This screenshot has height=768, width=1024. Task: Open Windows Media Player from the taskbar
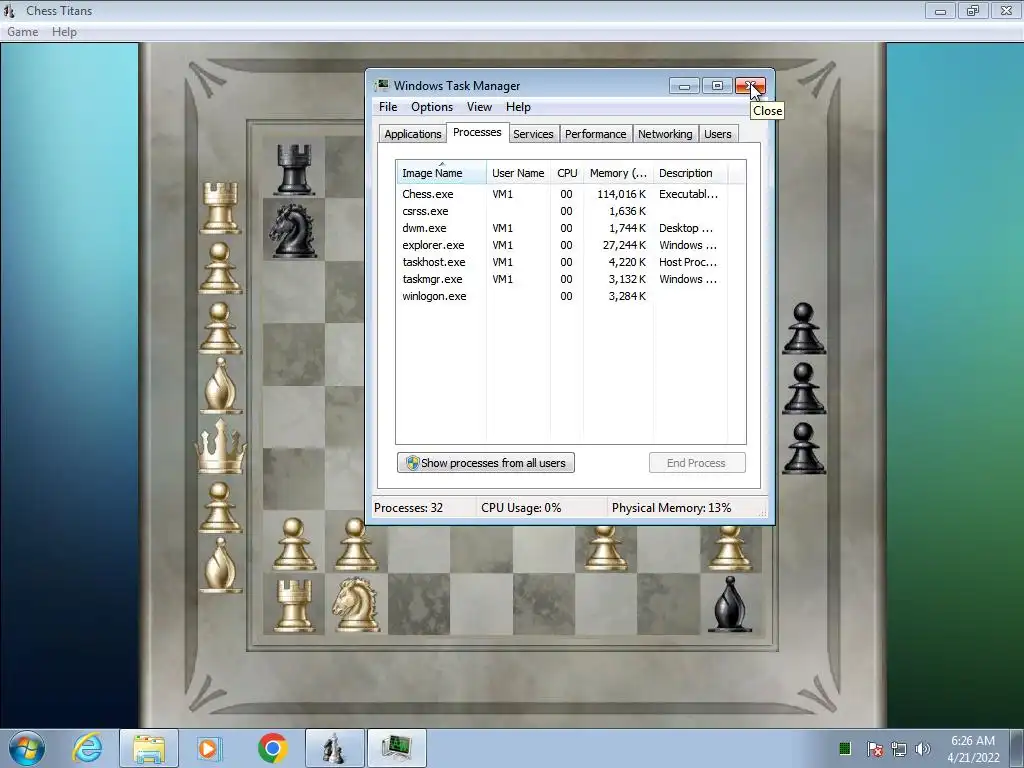pos(209,748)
